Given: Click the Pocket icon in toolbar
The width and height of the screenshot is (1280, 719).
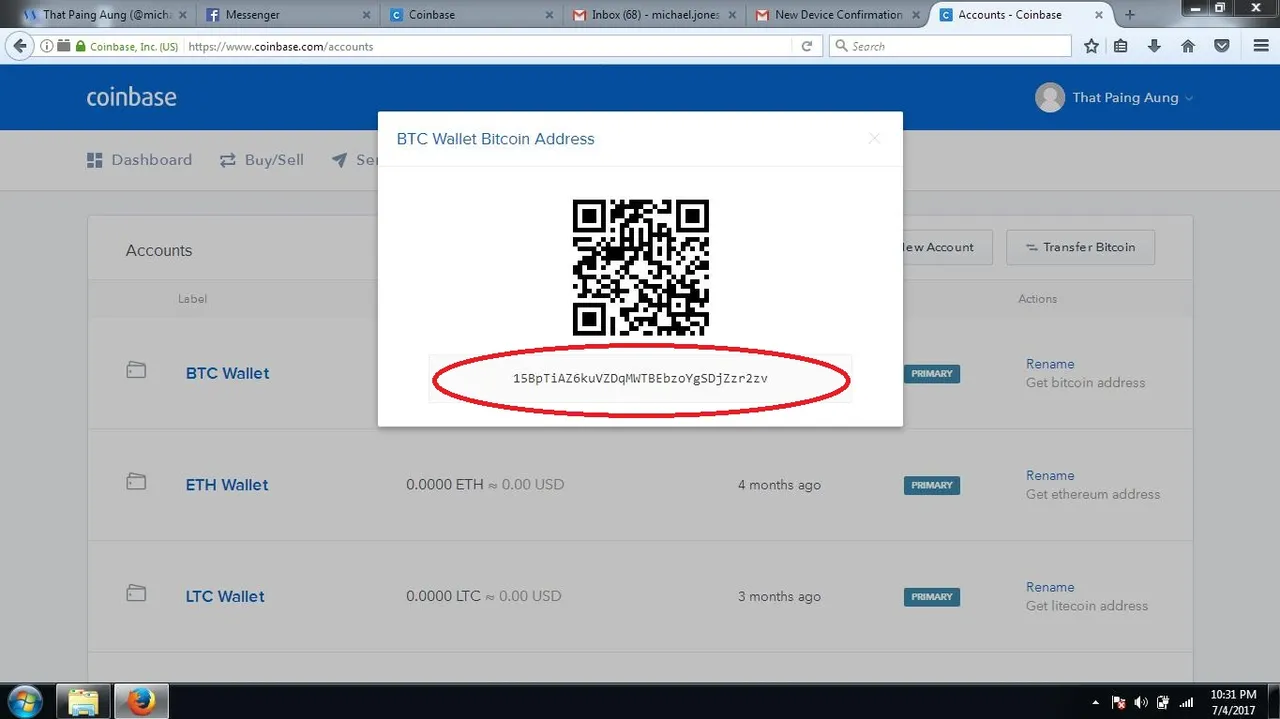Looking at the screenshot, I should pos(1222,46).
